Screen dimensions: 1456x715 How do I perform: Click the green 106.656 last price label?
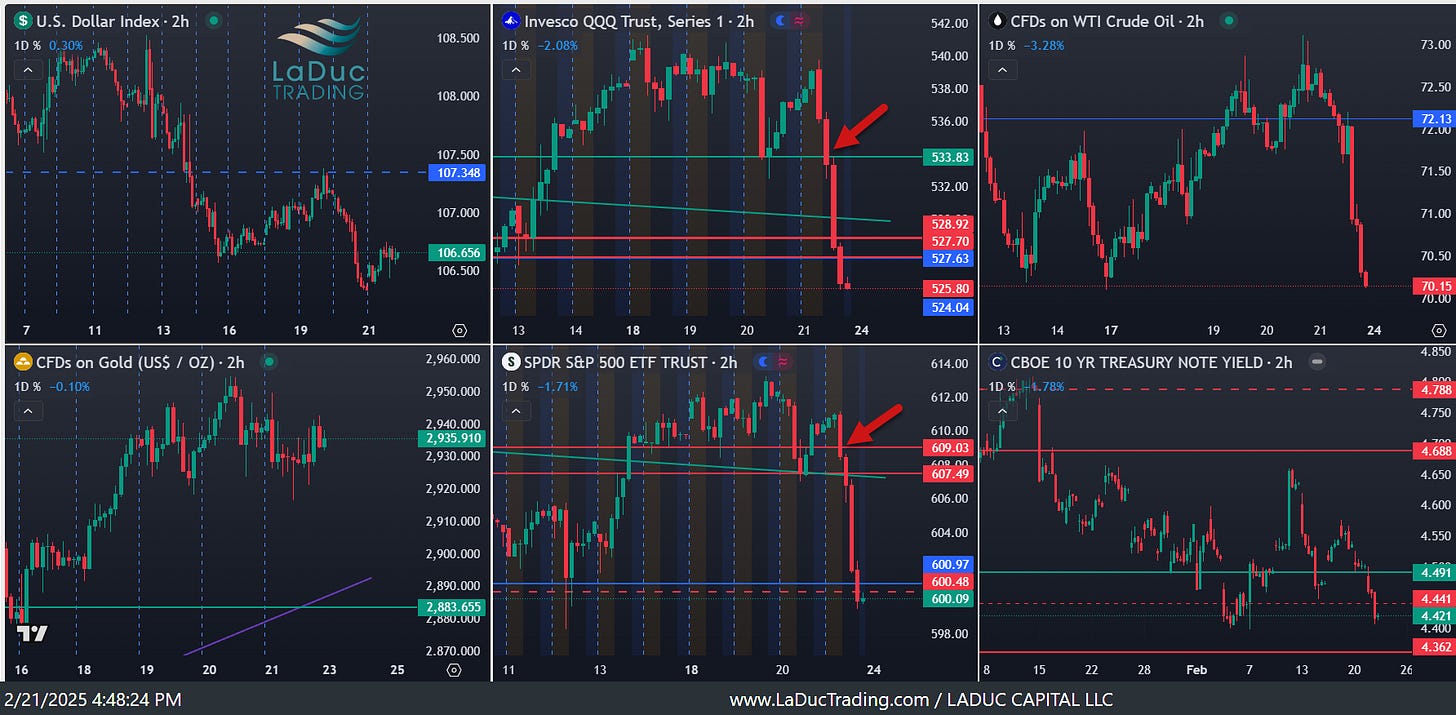(455, 253)
